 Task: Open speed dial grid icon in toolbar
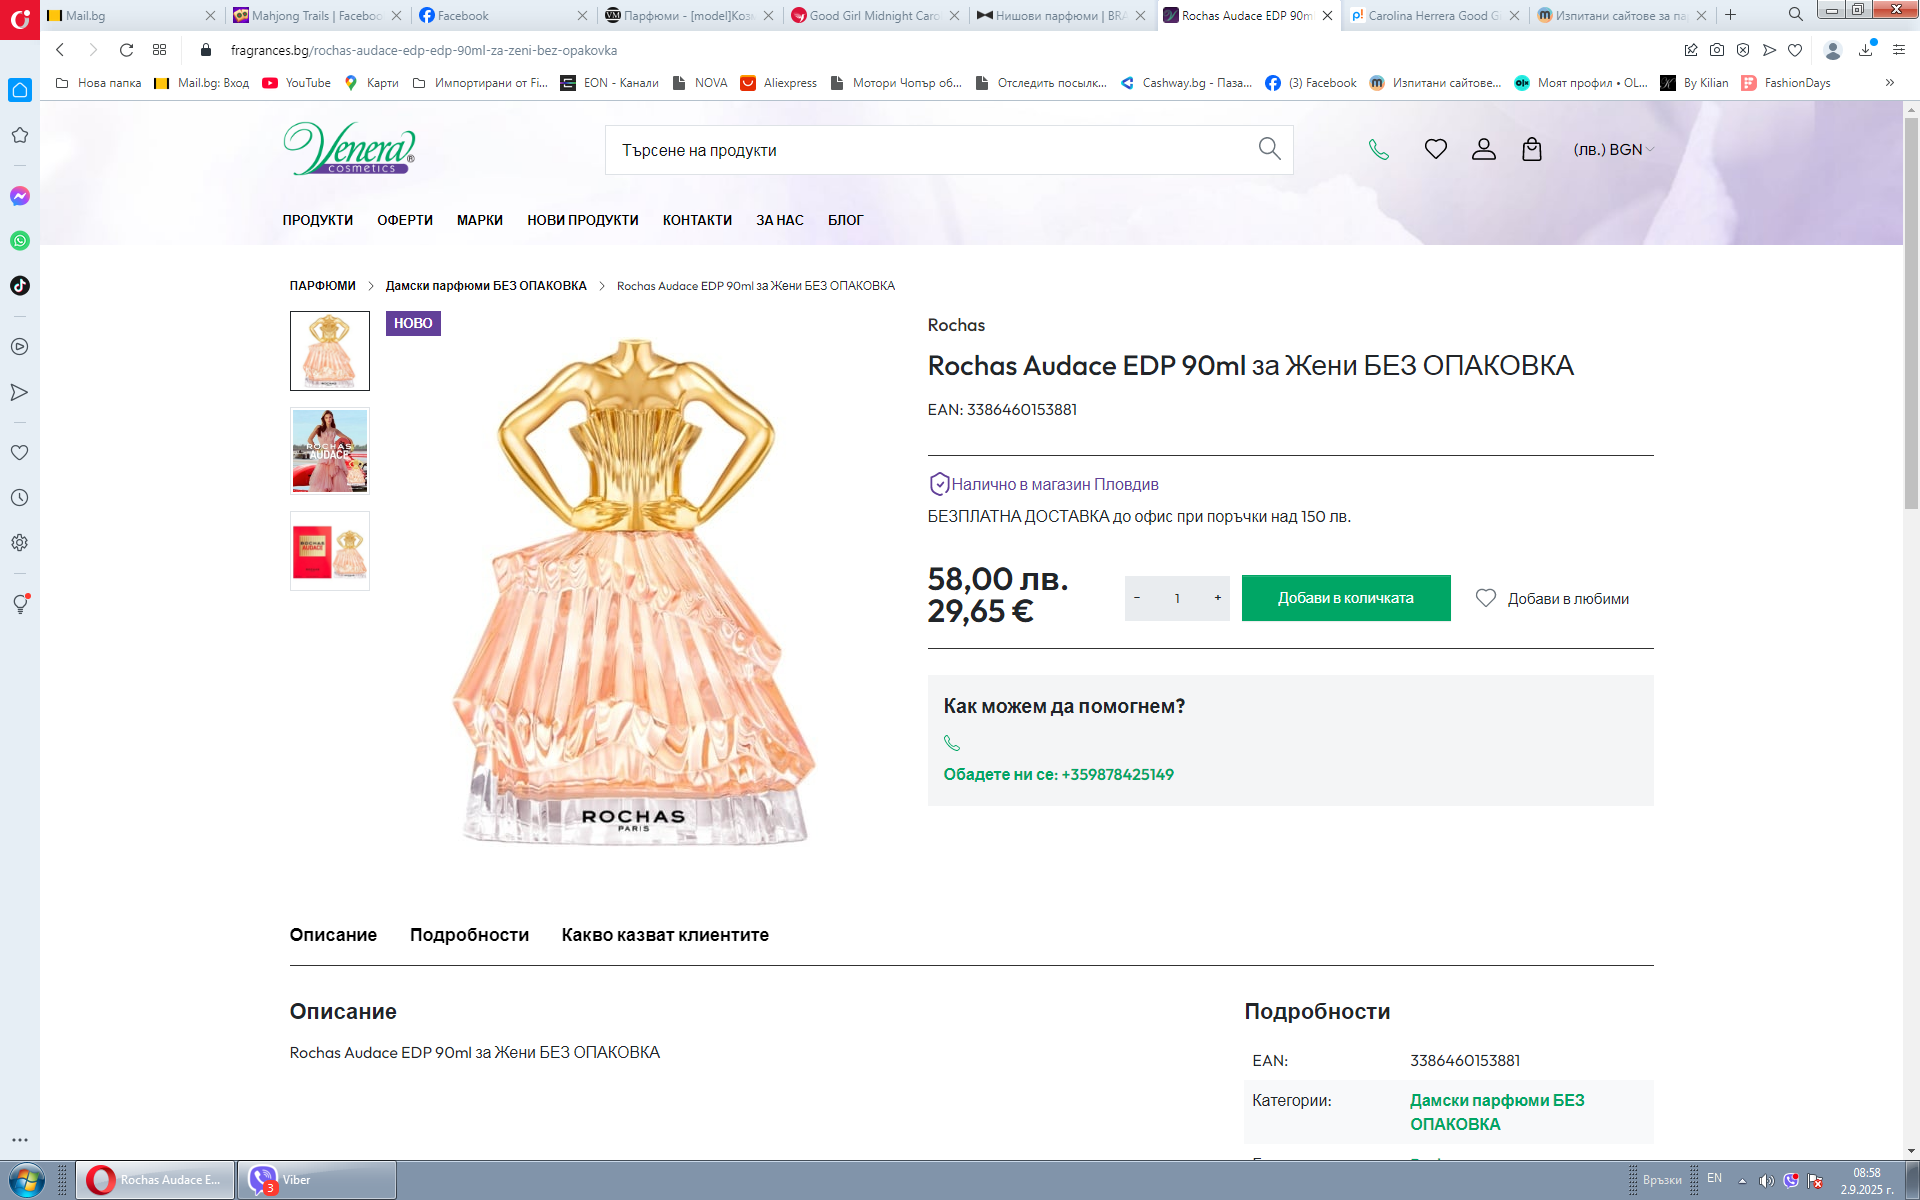pyautogui.click(x=160, y=50)
